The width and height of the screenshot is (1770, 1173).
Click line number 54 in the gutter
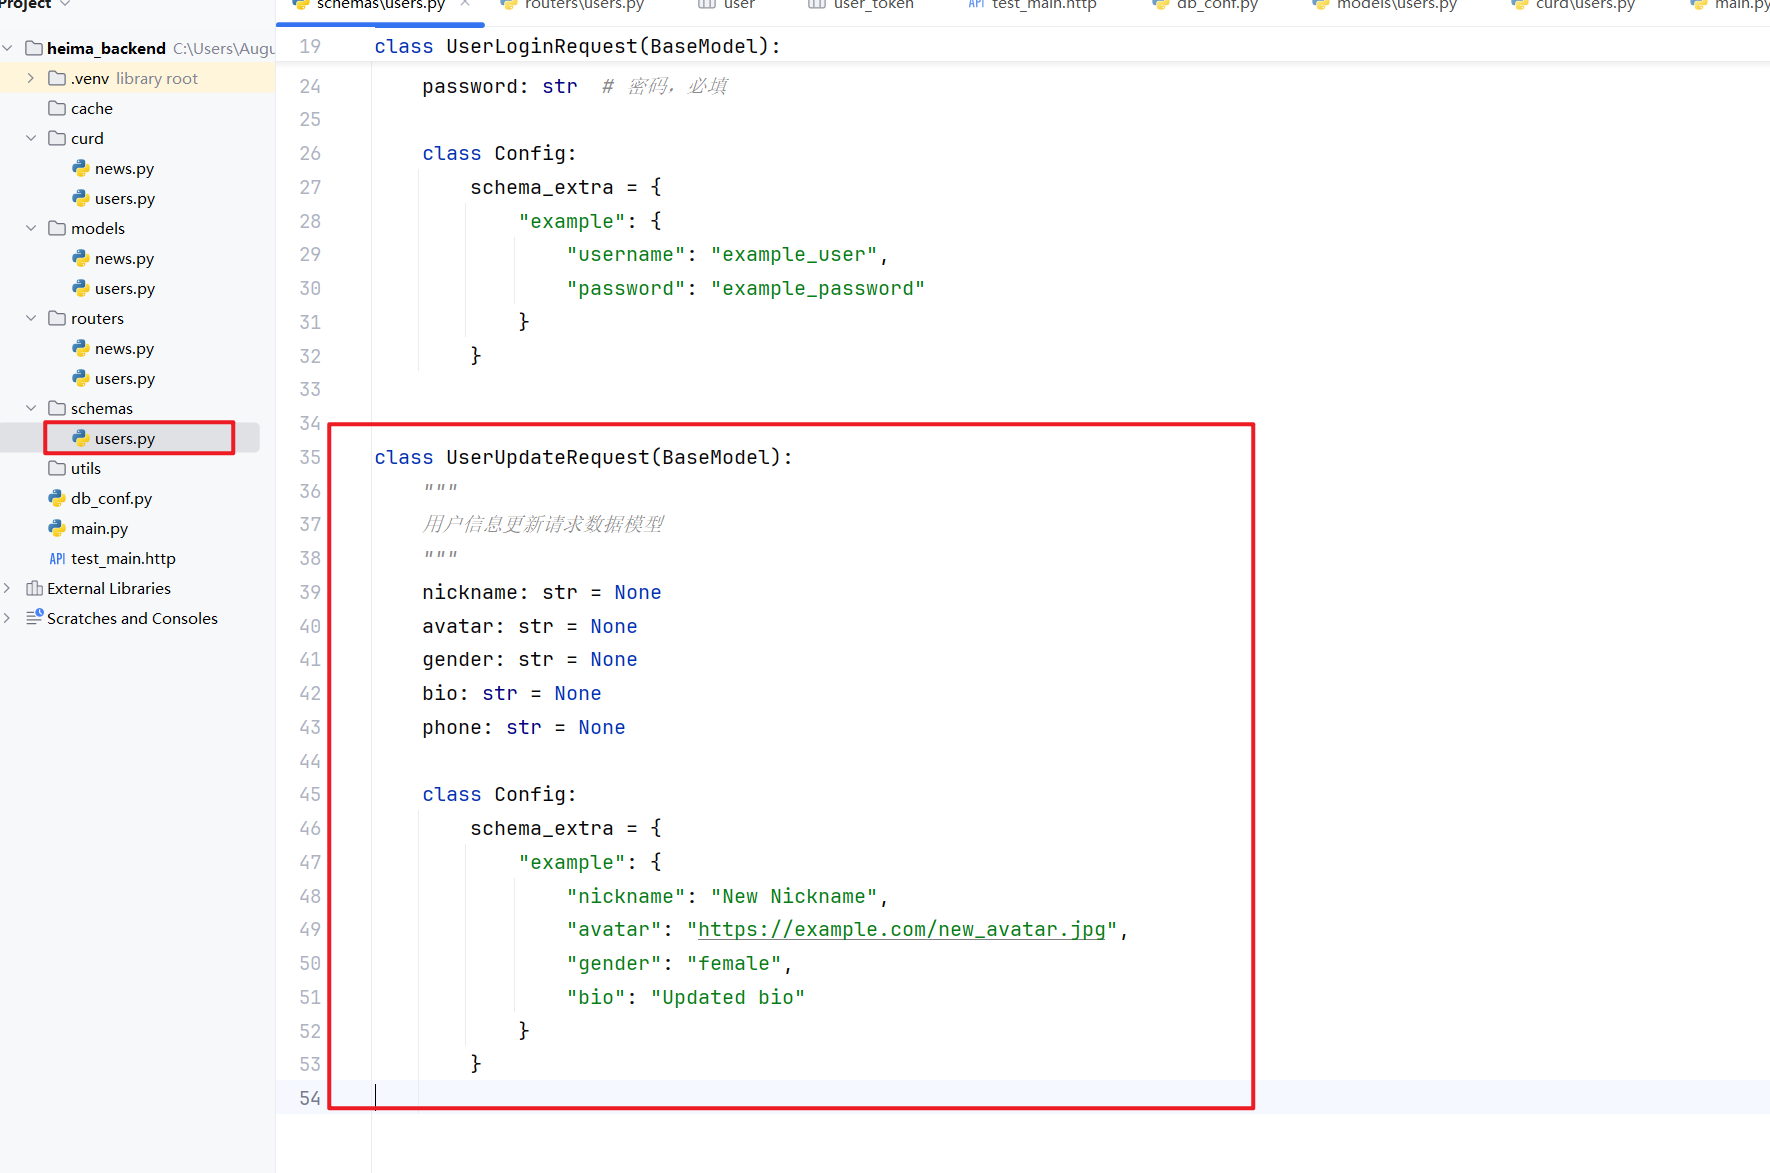pos(310,1098)
